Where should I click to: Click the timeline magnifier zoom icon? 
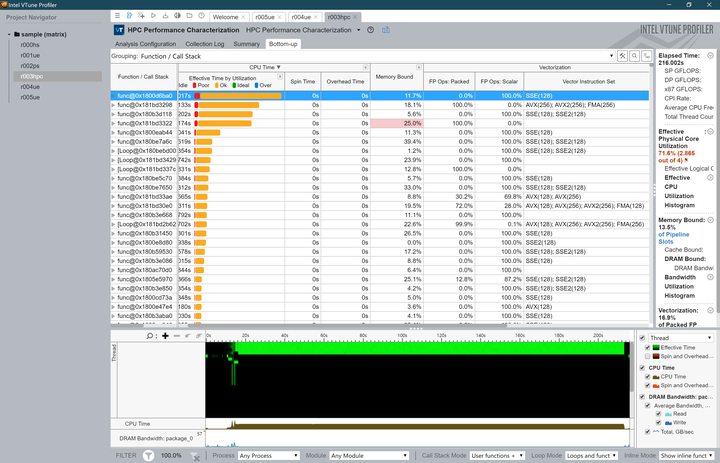pyautogui.click(x=150, y=336)
